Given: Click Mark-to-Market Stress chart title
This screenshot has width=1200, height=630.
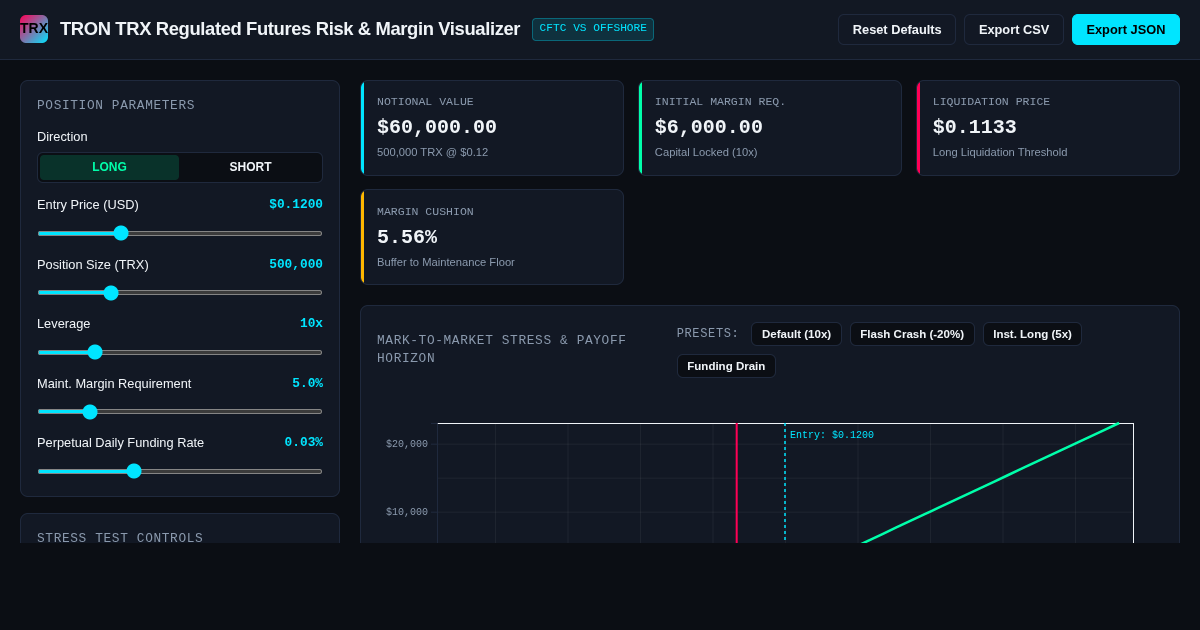Looking at the screenshot, I should pyautogui.click(x=502, y=349).
